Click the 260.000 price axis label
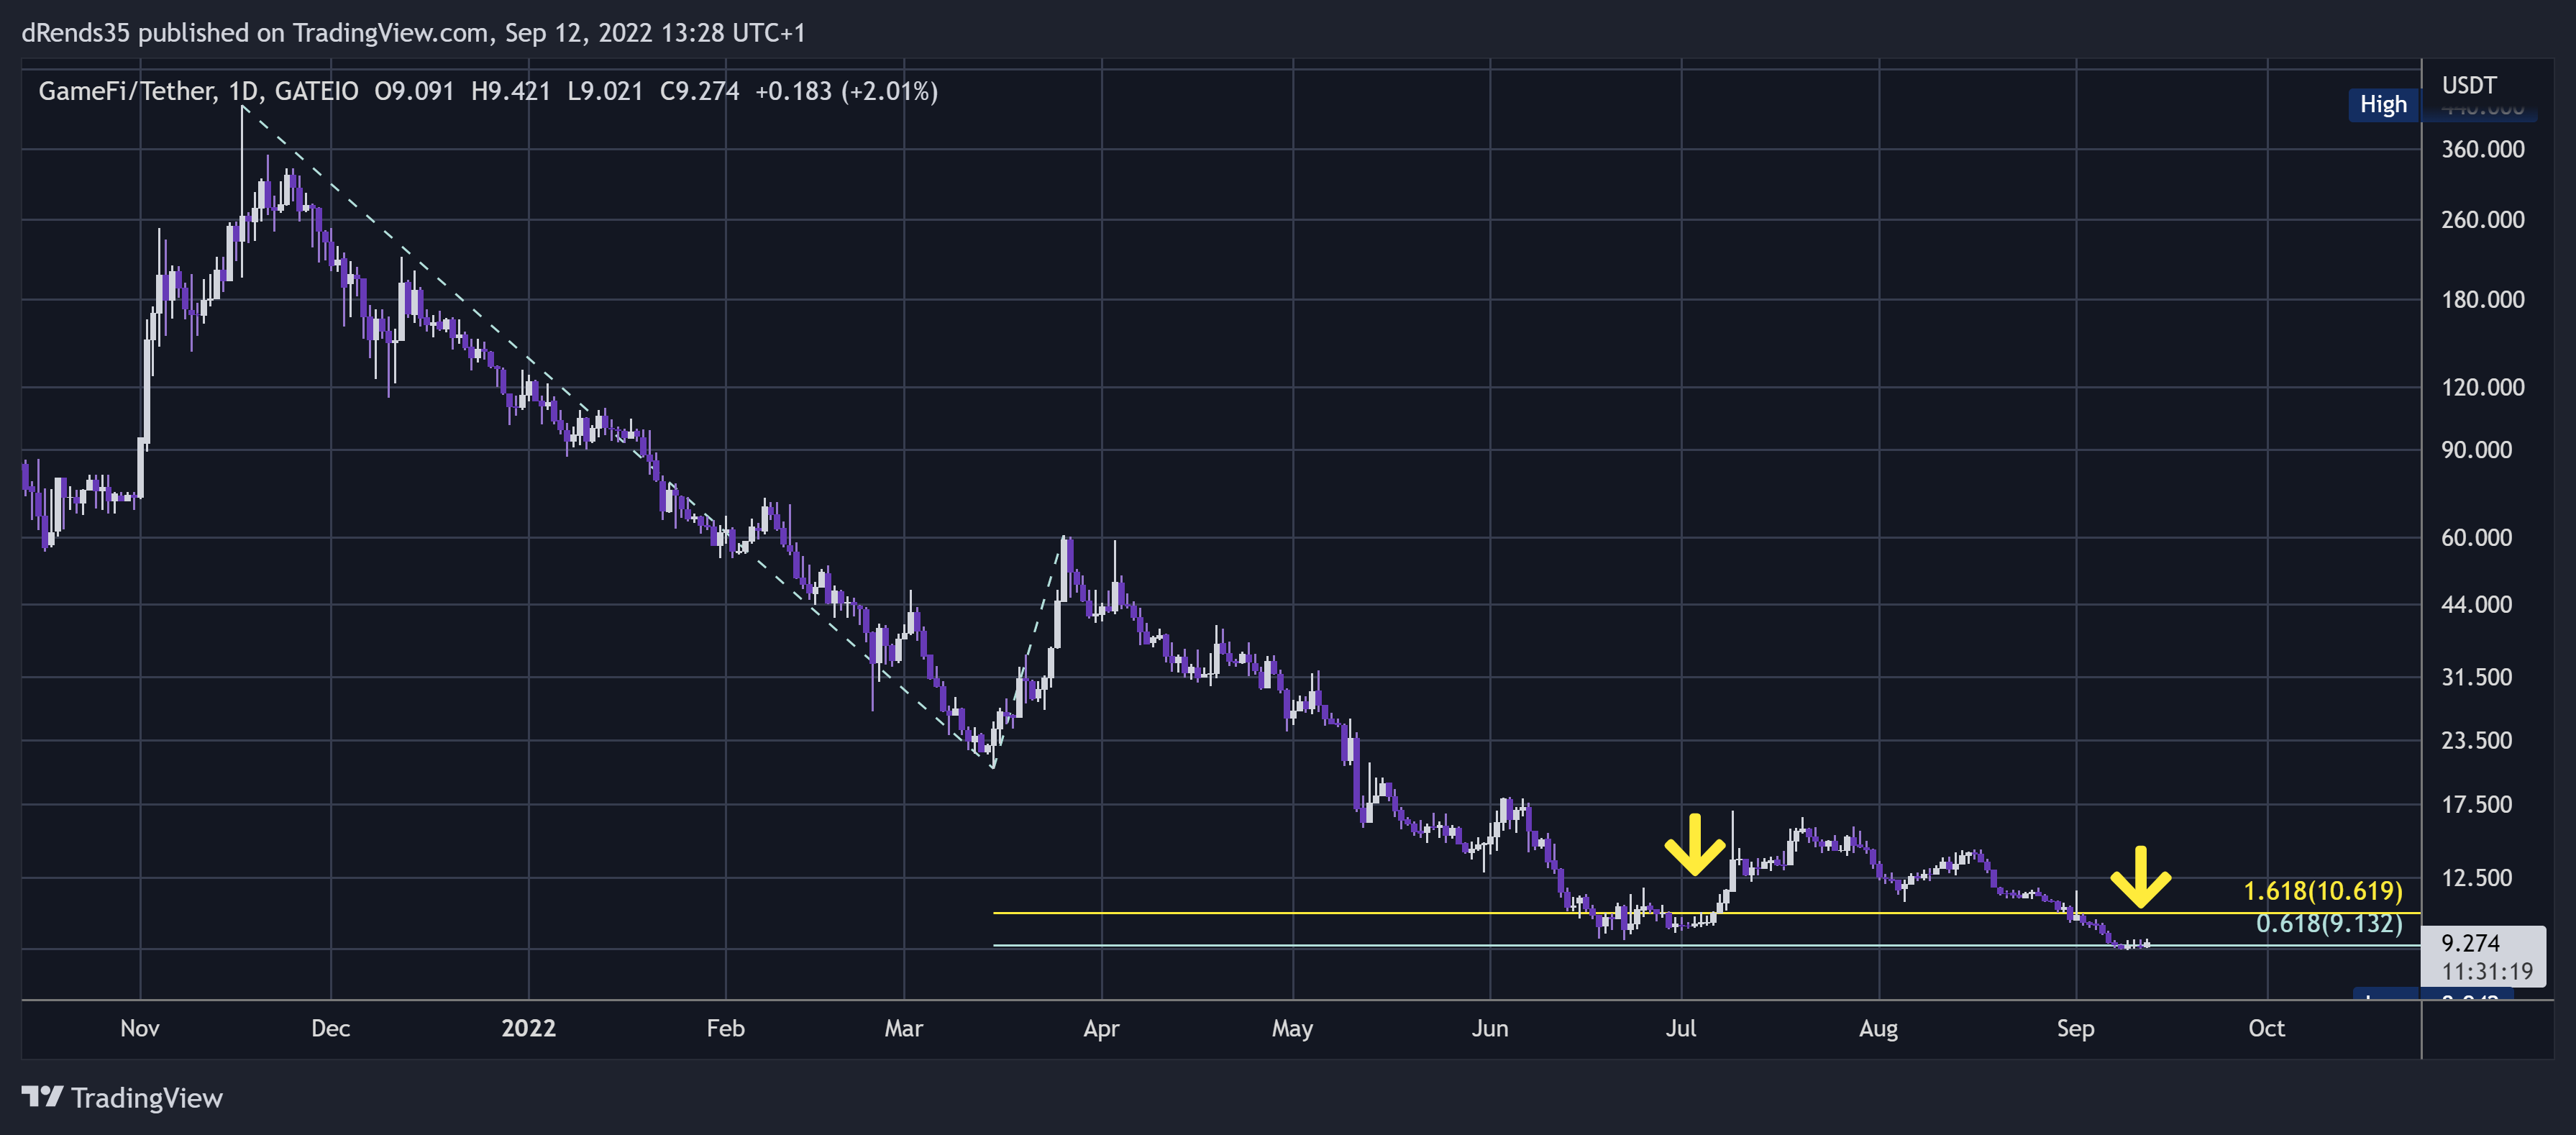Viewport: 2576px width, 1135px height. click(2482, 219)
